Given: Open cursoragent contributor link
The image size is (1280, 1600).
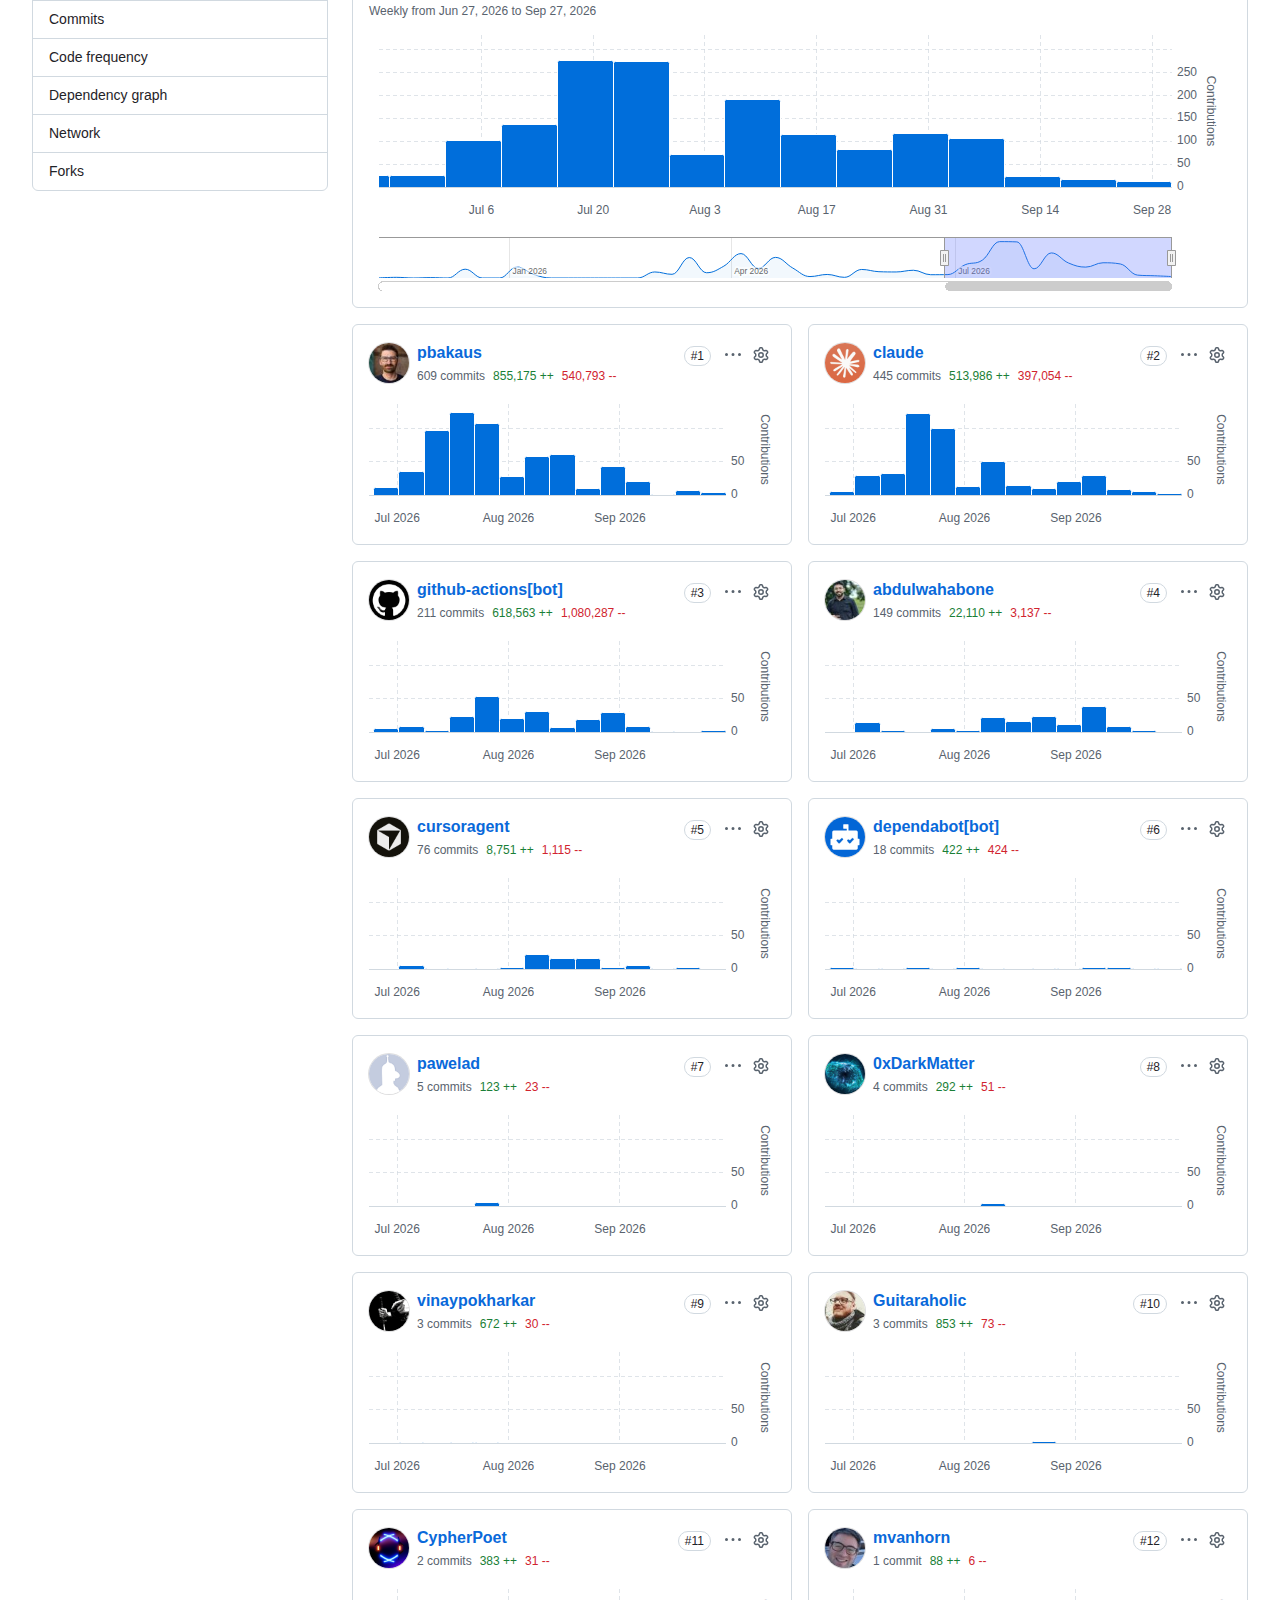Looking at the screenshot, I should point(463,827).
